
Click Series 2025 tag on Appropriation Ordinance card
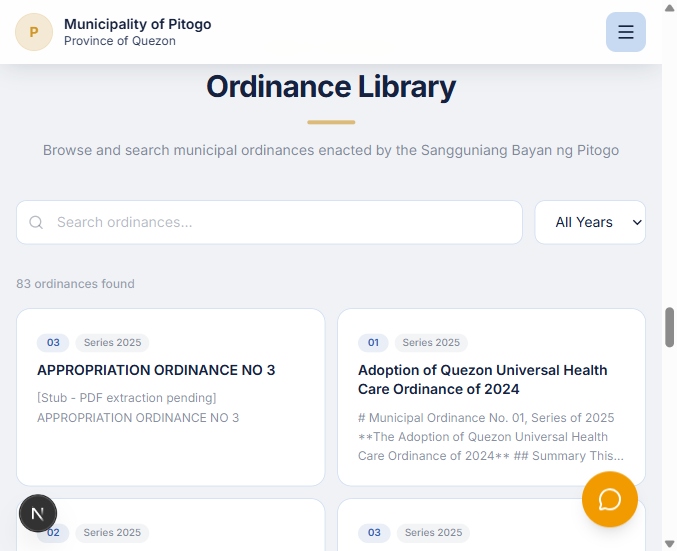(x=112, y=342)
